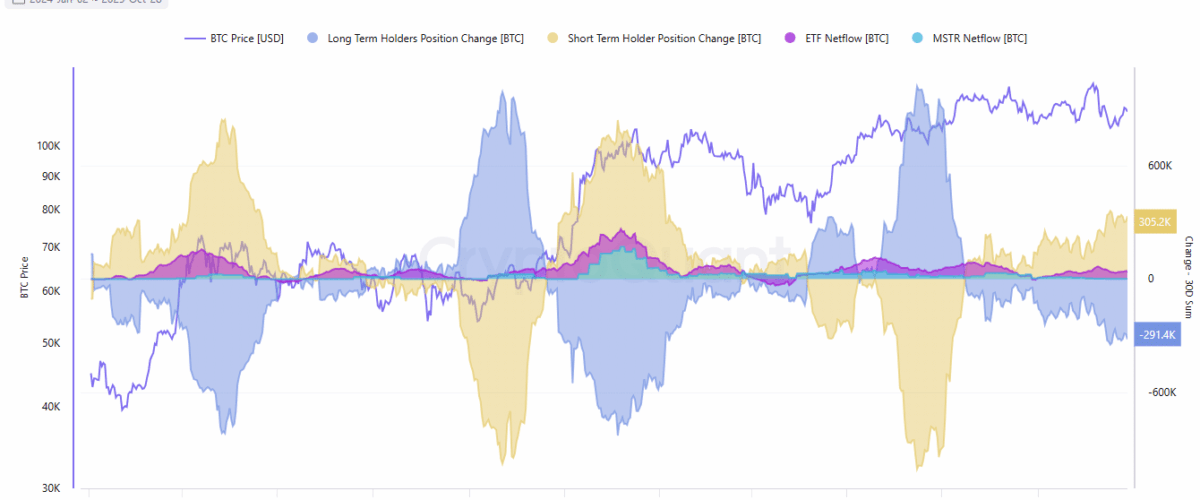The width and height of the screenshot is (1200, 500).
Task: Click the blue -291.4K value tag
Action: pyautogui.click(x=1158, y=335)
